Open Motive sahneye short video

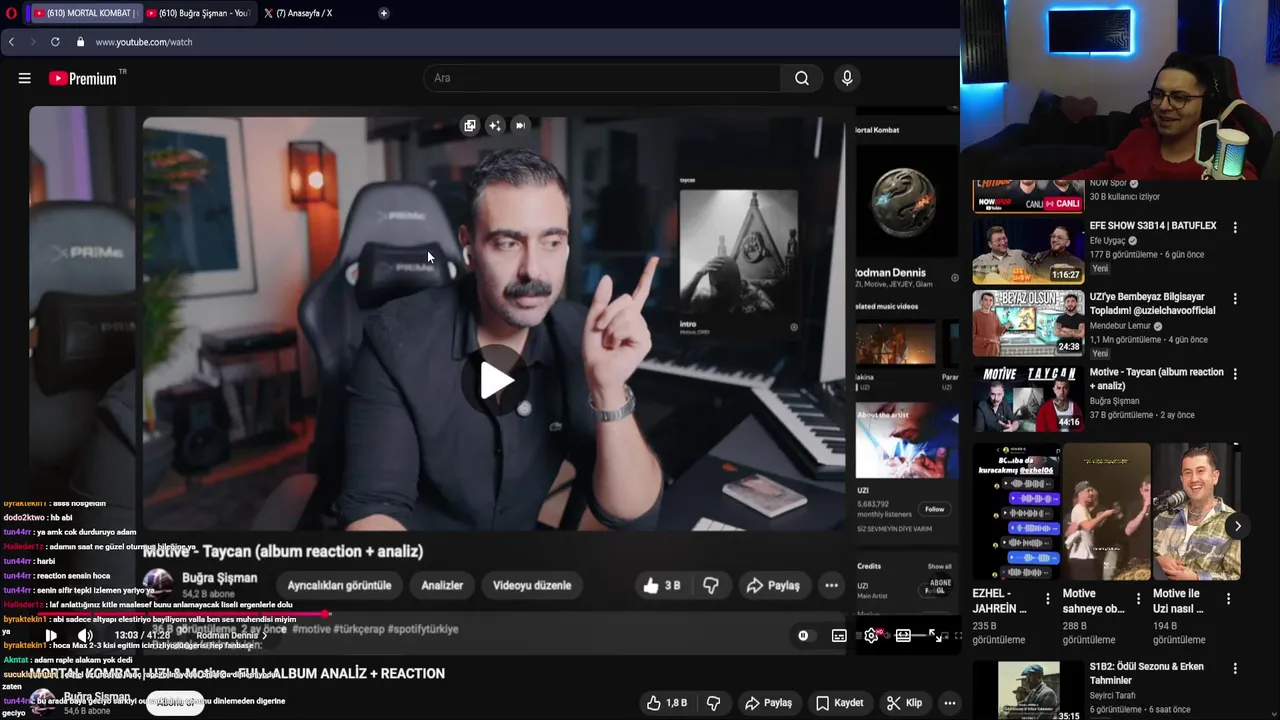tap(1107, 511)
